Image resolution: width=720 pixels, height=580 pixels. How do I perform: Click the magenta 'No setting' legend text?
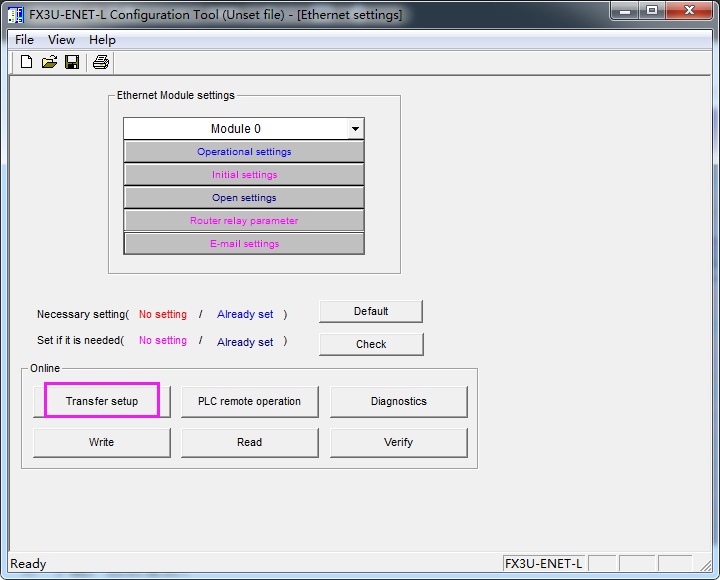tap(163, 341)
